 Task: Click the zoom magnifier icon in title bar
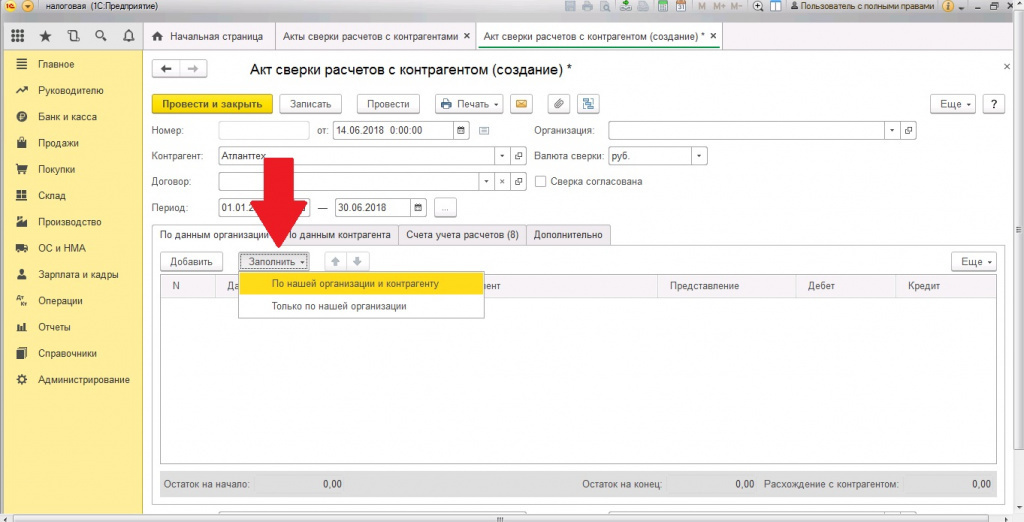(x=758, y=7)
